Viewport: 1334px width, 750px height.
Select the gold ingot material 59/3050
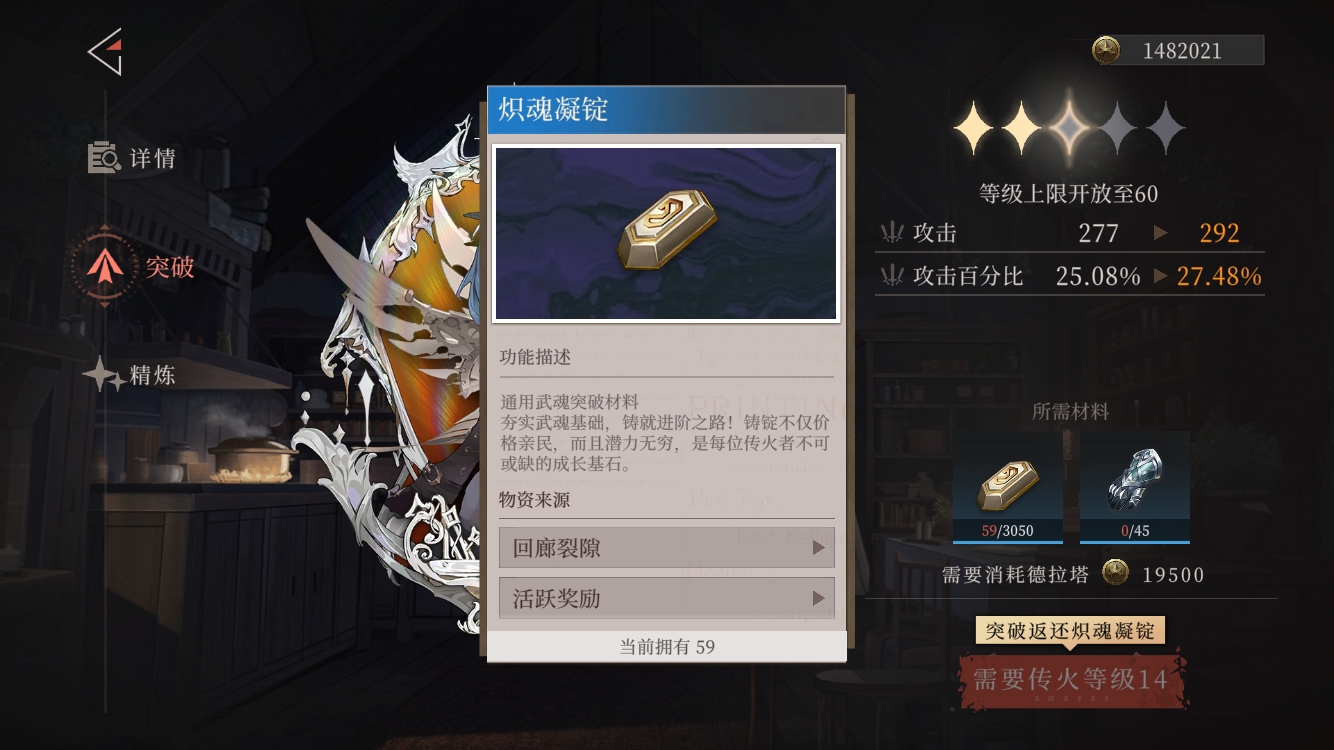(1007, 487)
